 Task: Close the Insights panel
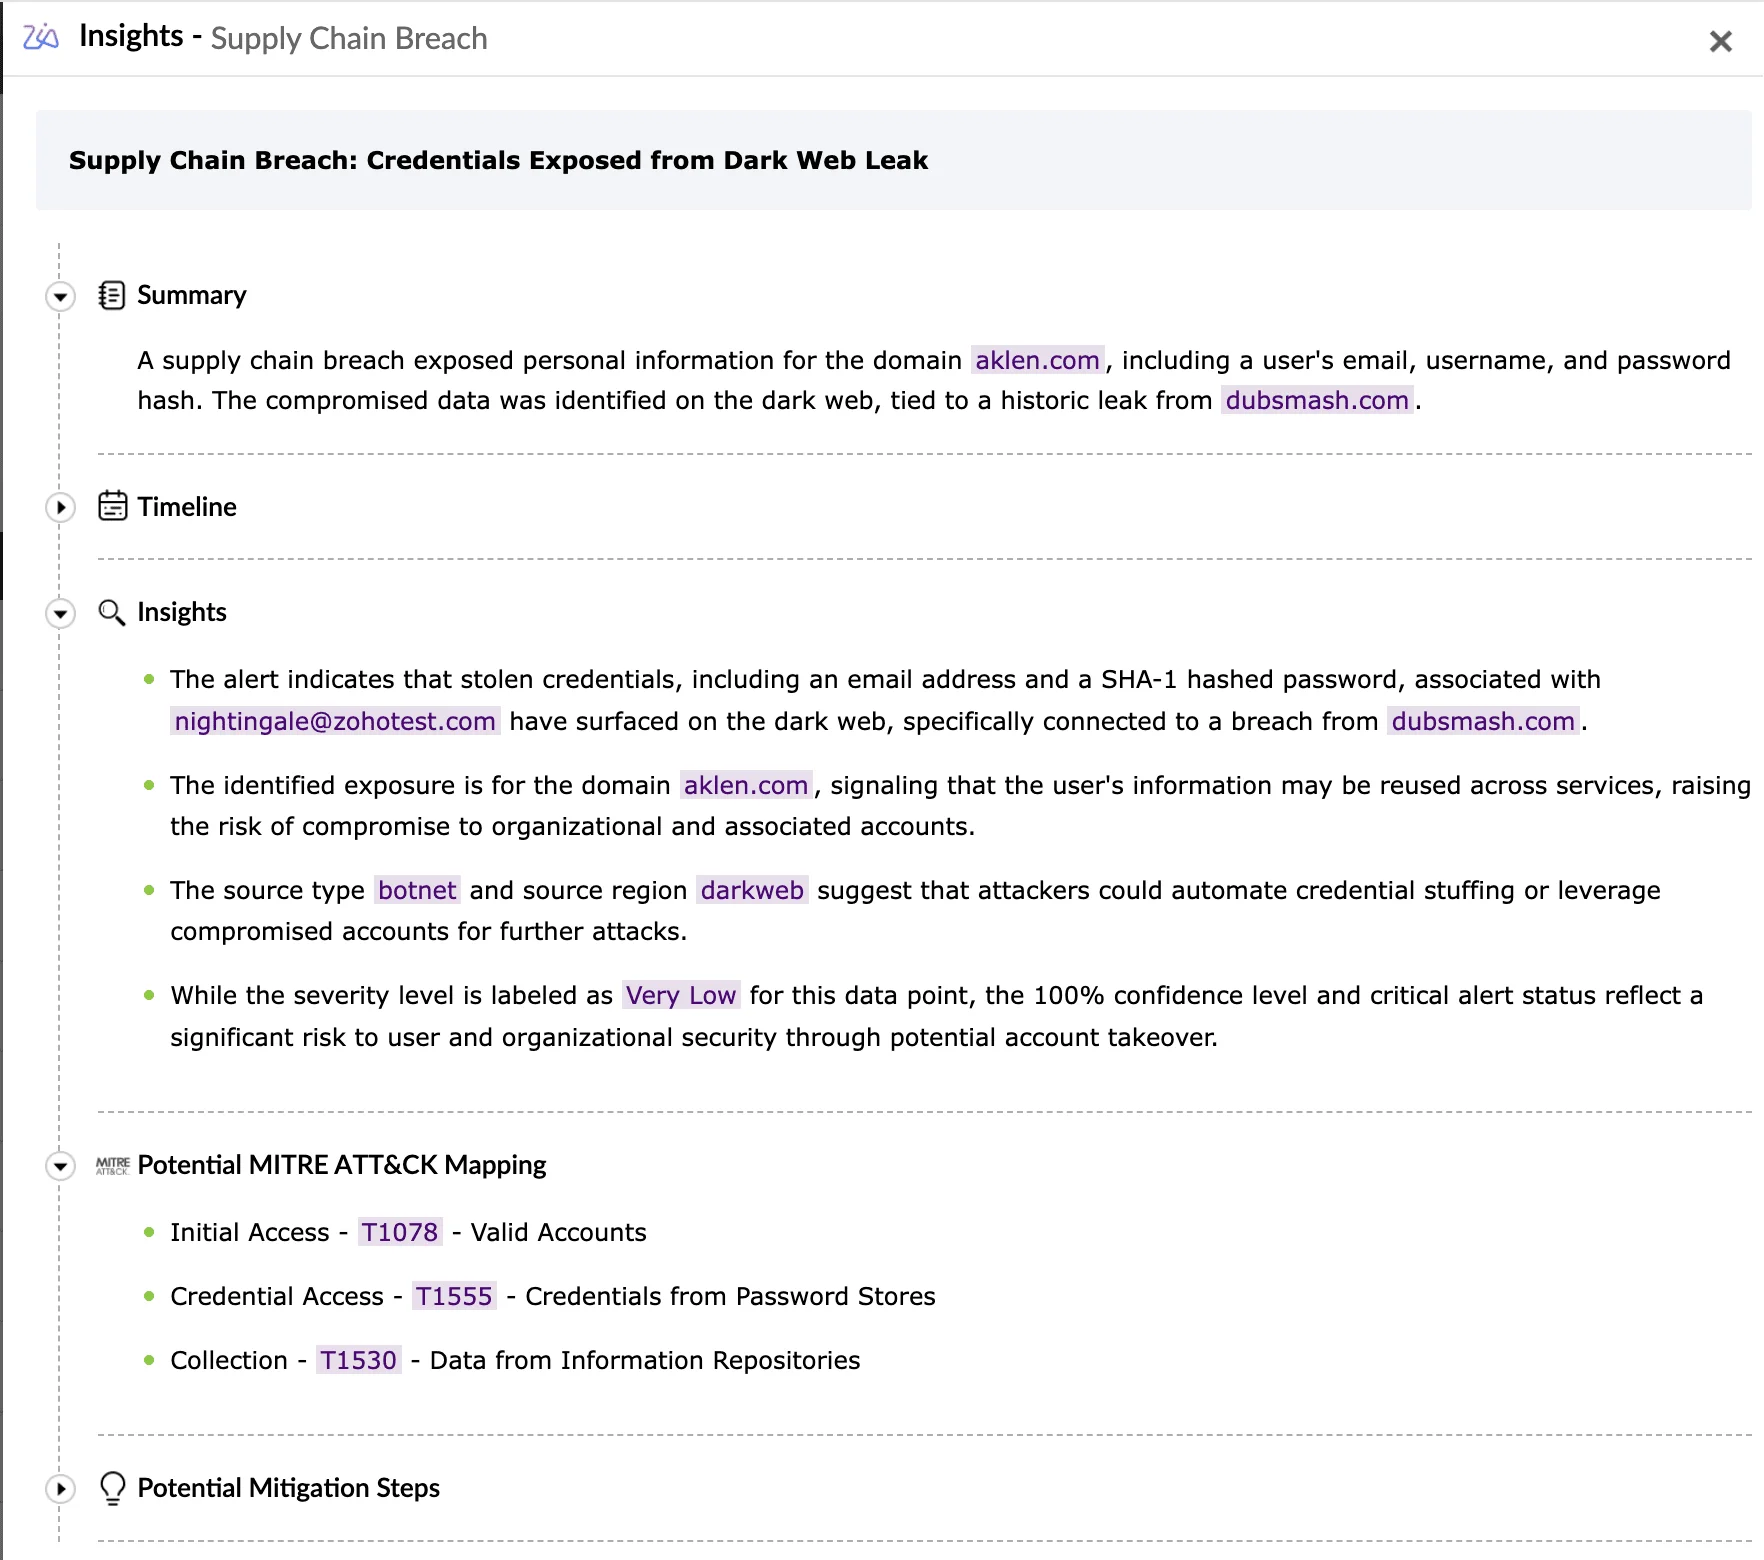tap(1720, 41)
